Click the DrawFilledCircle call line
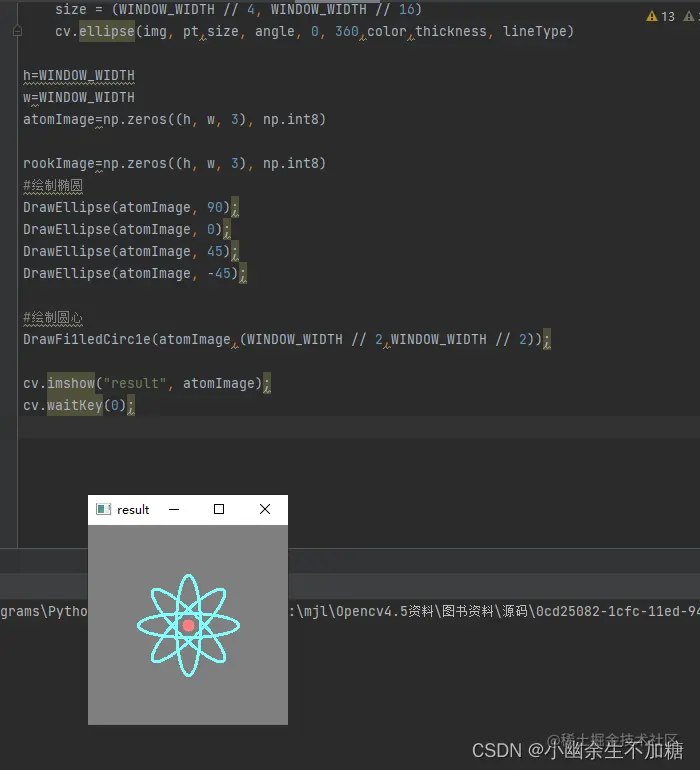The height and width of the screenshot is (770, 700). (x=287, y=339)
